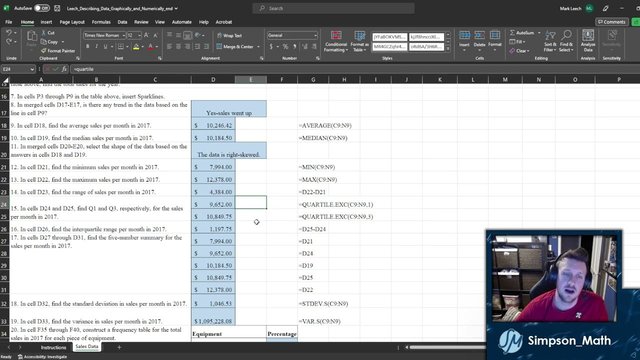The height and width of the screenshot is (360, 640).
Task: Click the decrease indent icon
Action: pos(198,47)
